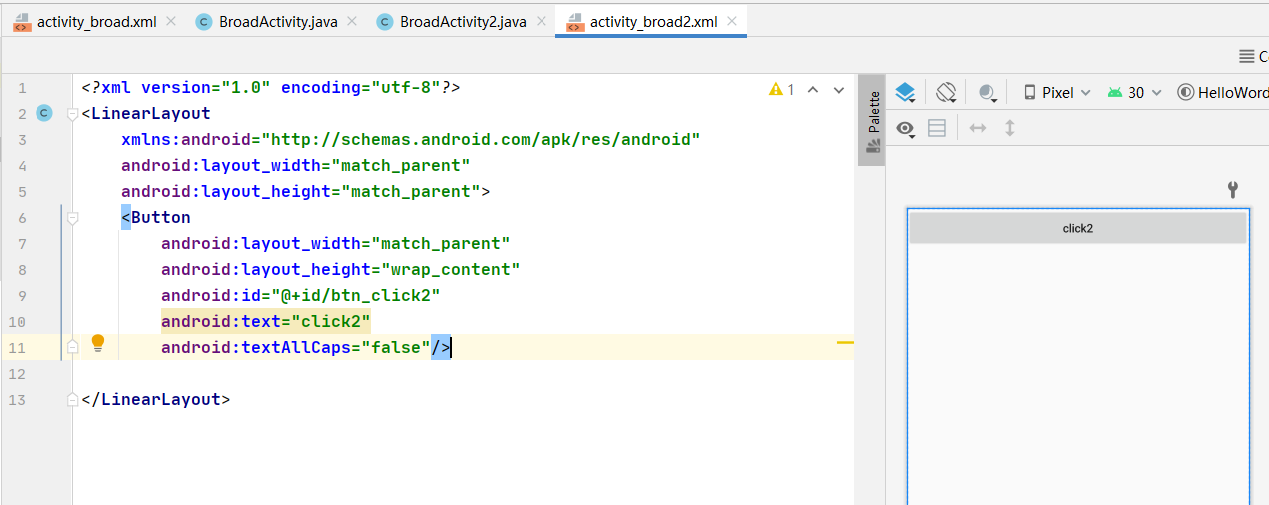Open the HelloWord theme selector
1269x505 pixels.
pos(1224,93)
